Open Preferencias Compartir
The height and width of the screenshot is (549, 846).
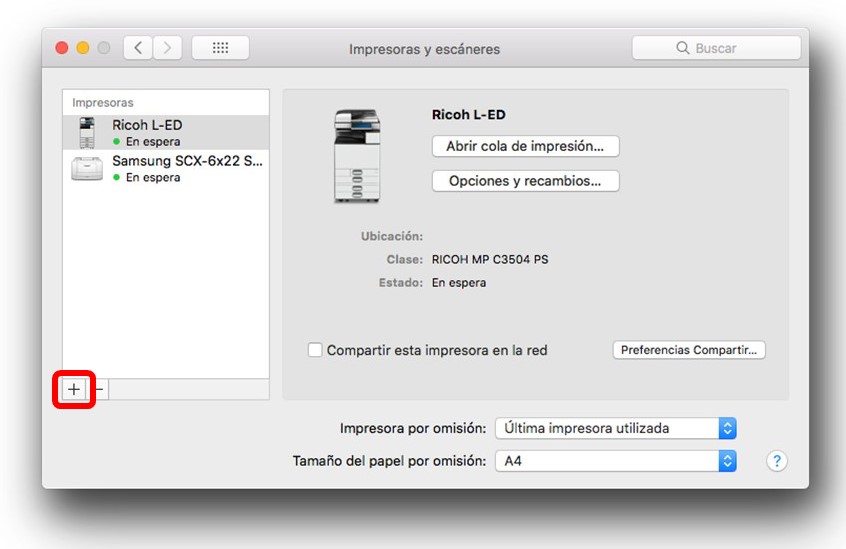click(x=689, y=350)
